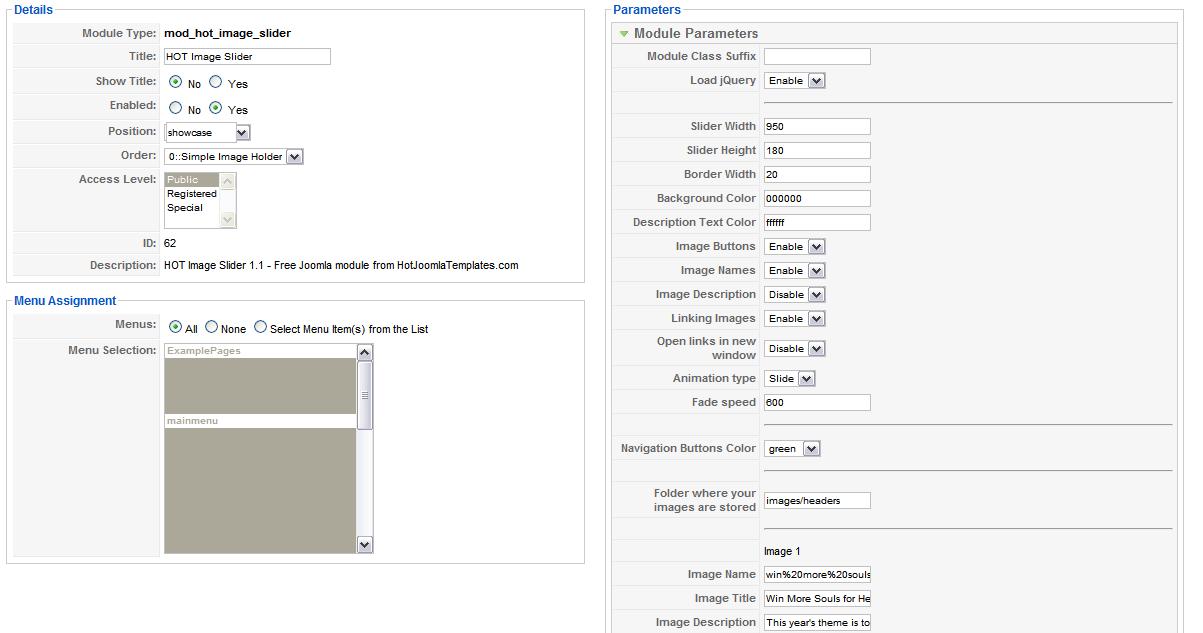The height and width of the screenshot is (633, 1203).
Task: Select 'Registered' in Access Level list
Action: coord(192,194)
